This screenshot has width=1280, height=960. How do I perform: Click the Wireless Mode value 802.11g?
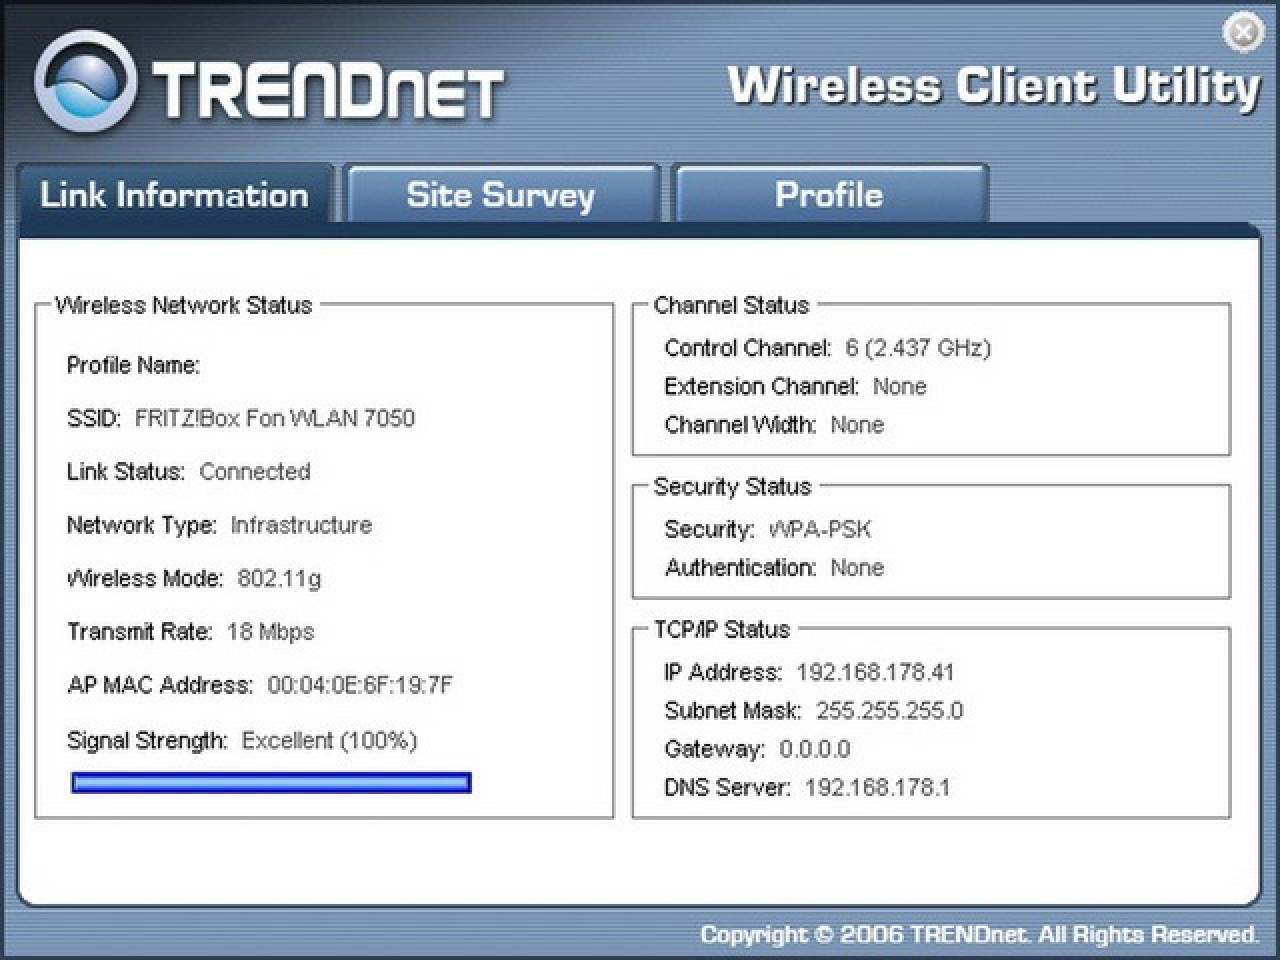[x=279, y=578]
